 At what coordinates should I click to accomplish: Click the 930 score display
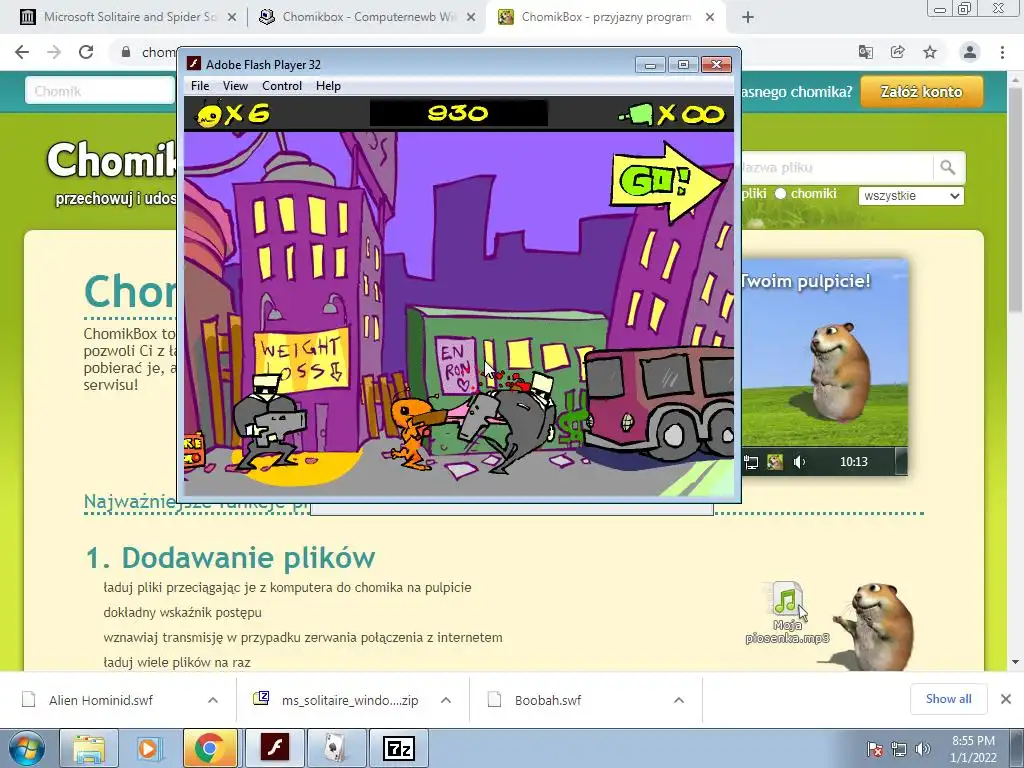[x=458, y=113]
